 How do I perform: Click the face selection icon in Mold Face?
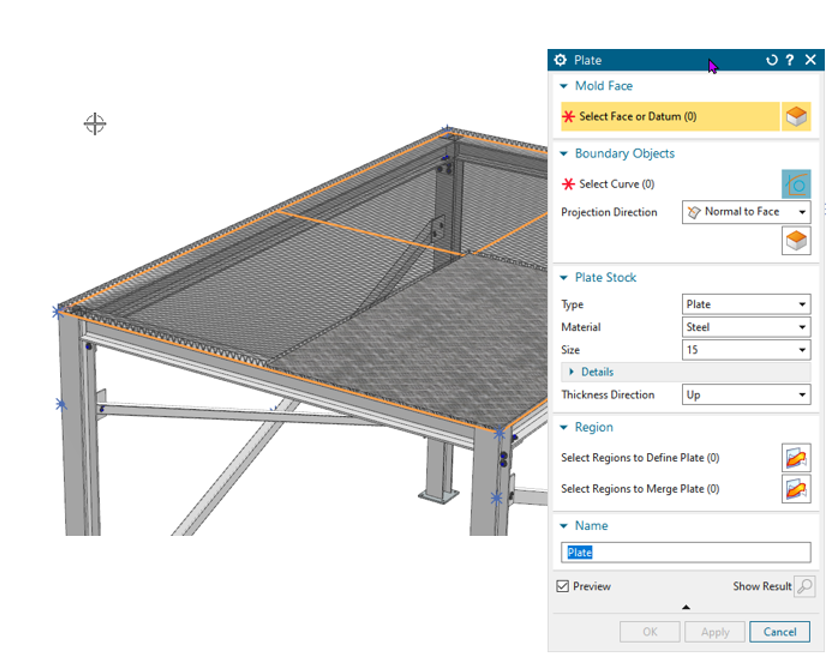tap(796, 116)
